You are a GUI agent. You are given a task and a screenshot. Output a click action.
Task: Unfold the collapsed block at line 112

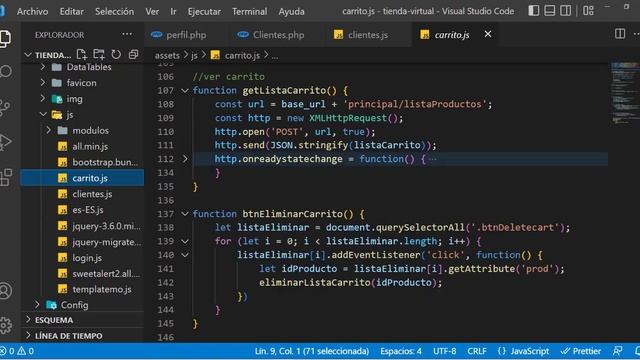[x=185, y=159]
